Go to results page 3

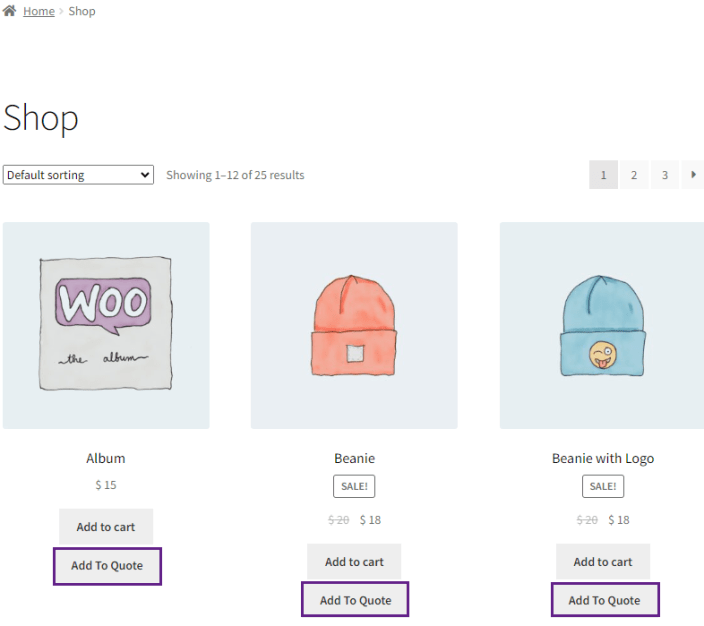[x=664, y=175]
